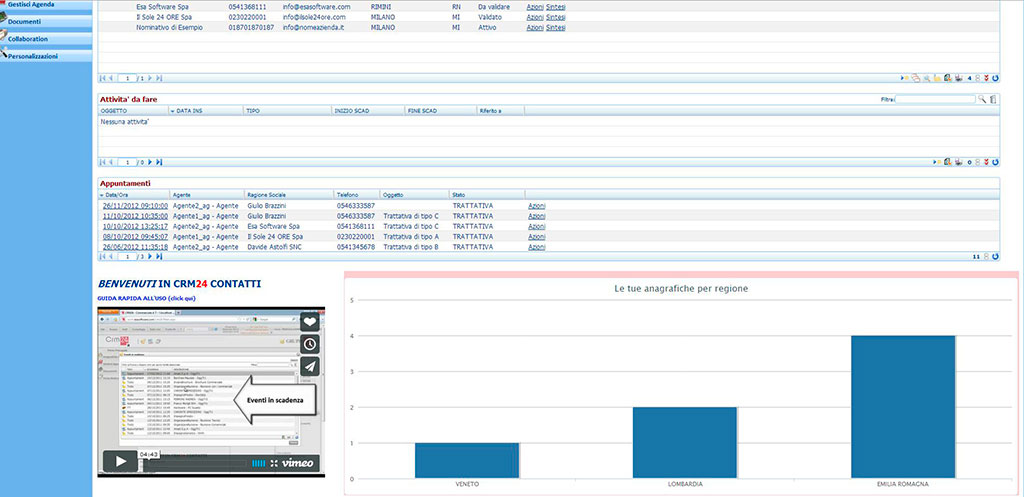
Task: Share the video with paper plane icon
Action: 310,366
